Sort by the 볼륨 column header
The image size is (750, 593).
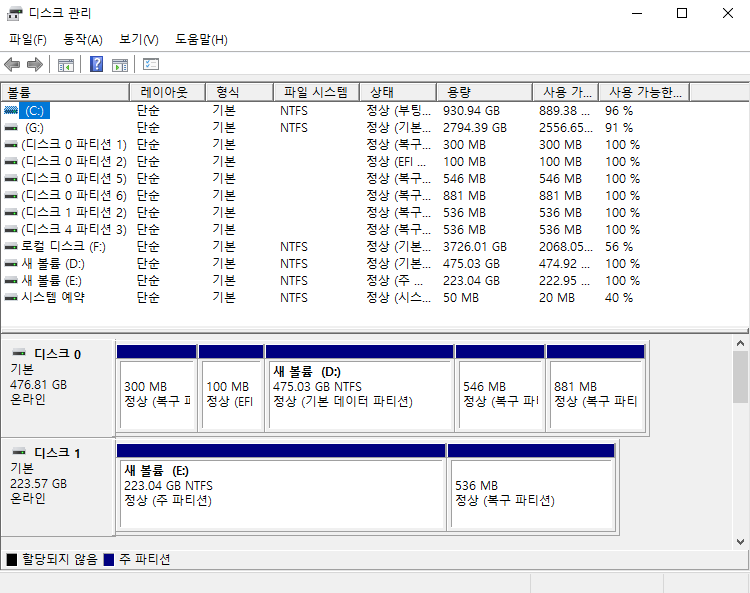tap(65, 92)
